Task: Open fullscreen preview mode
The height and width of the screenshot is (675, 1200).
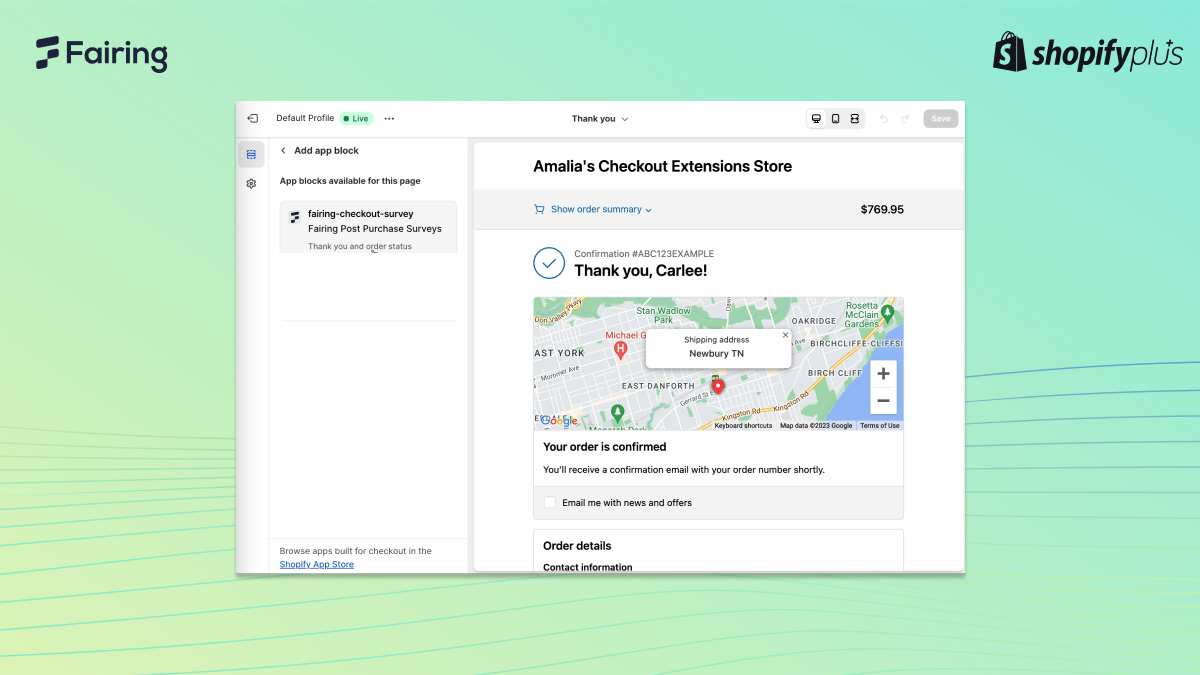Action: 855,118
